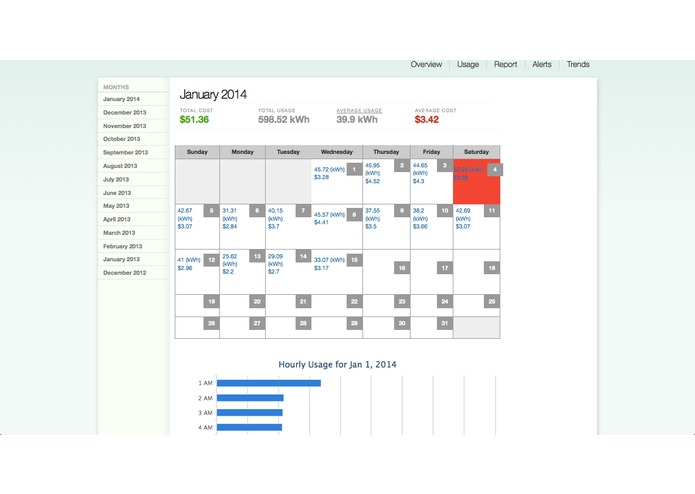Click the 1 AM hourly usage bar
This screenshot has width=695, height=494.
(269, 383)
